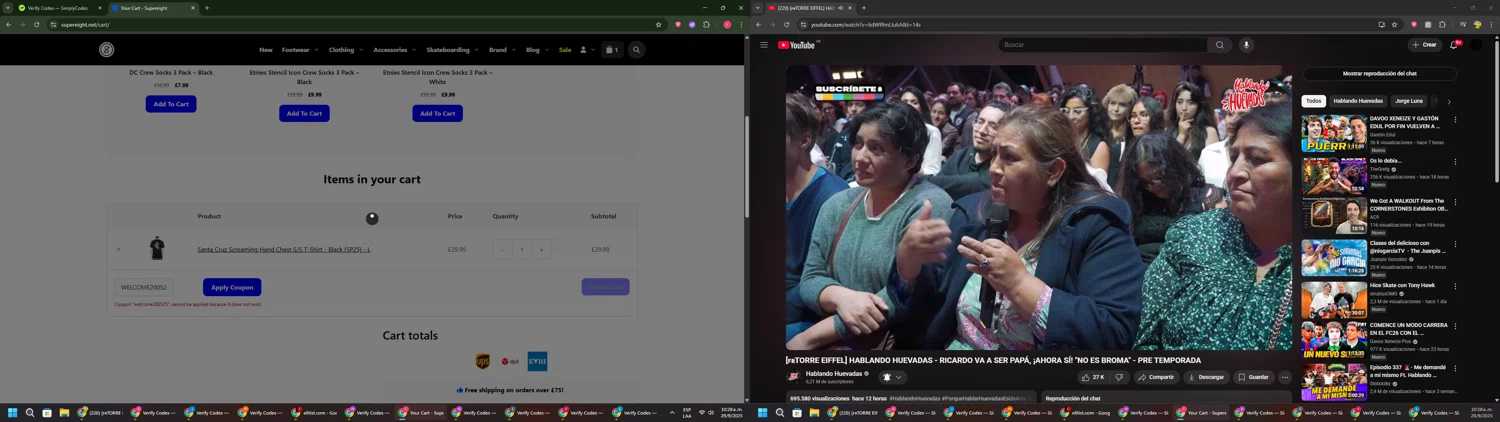
Task: Click the YouTube logo
Action: [x=798, y=45]
